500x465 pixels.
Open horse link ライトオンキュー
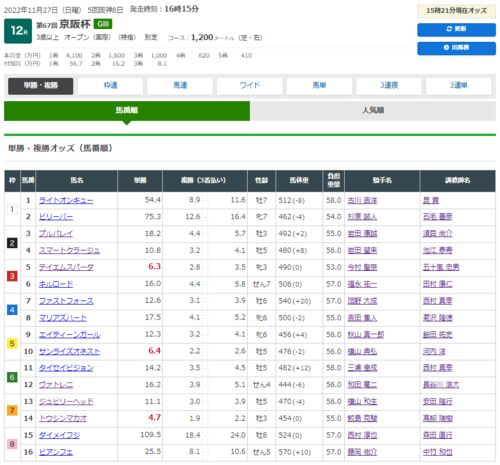[x=66, y=201]
